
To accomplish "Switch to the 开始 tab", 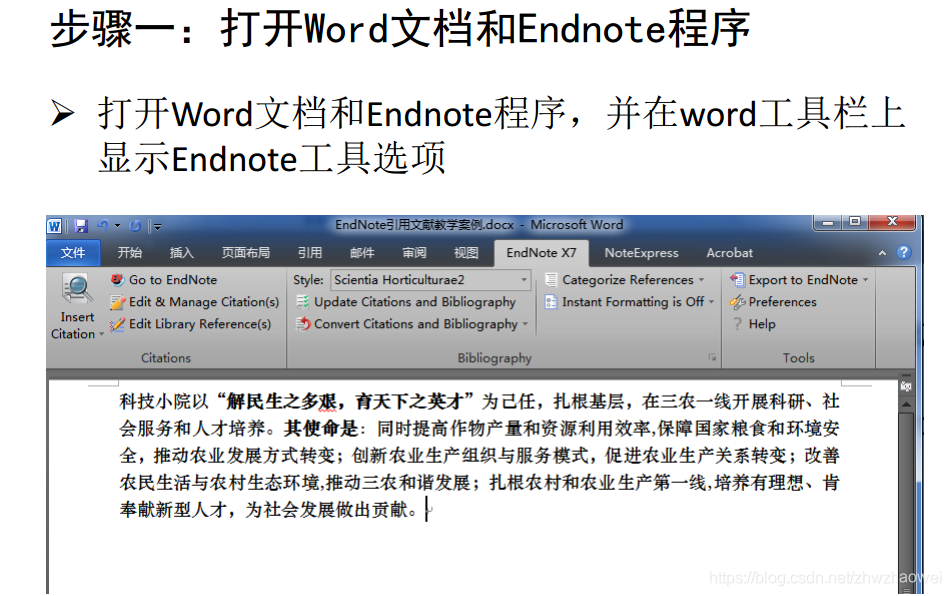I will click(x=129, y=253).
